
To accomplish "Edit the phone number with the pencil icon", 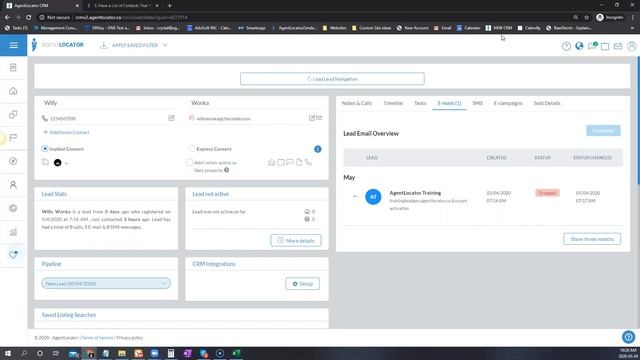I will (x=171, y=118).
